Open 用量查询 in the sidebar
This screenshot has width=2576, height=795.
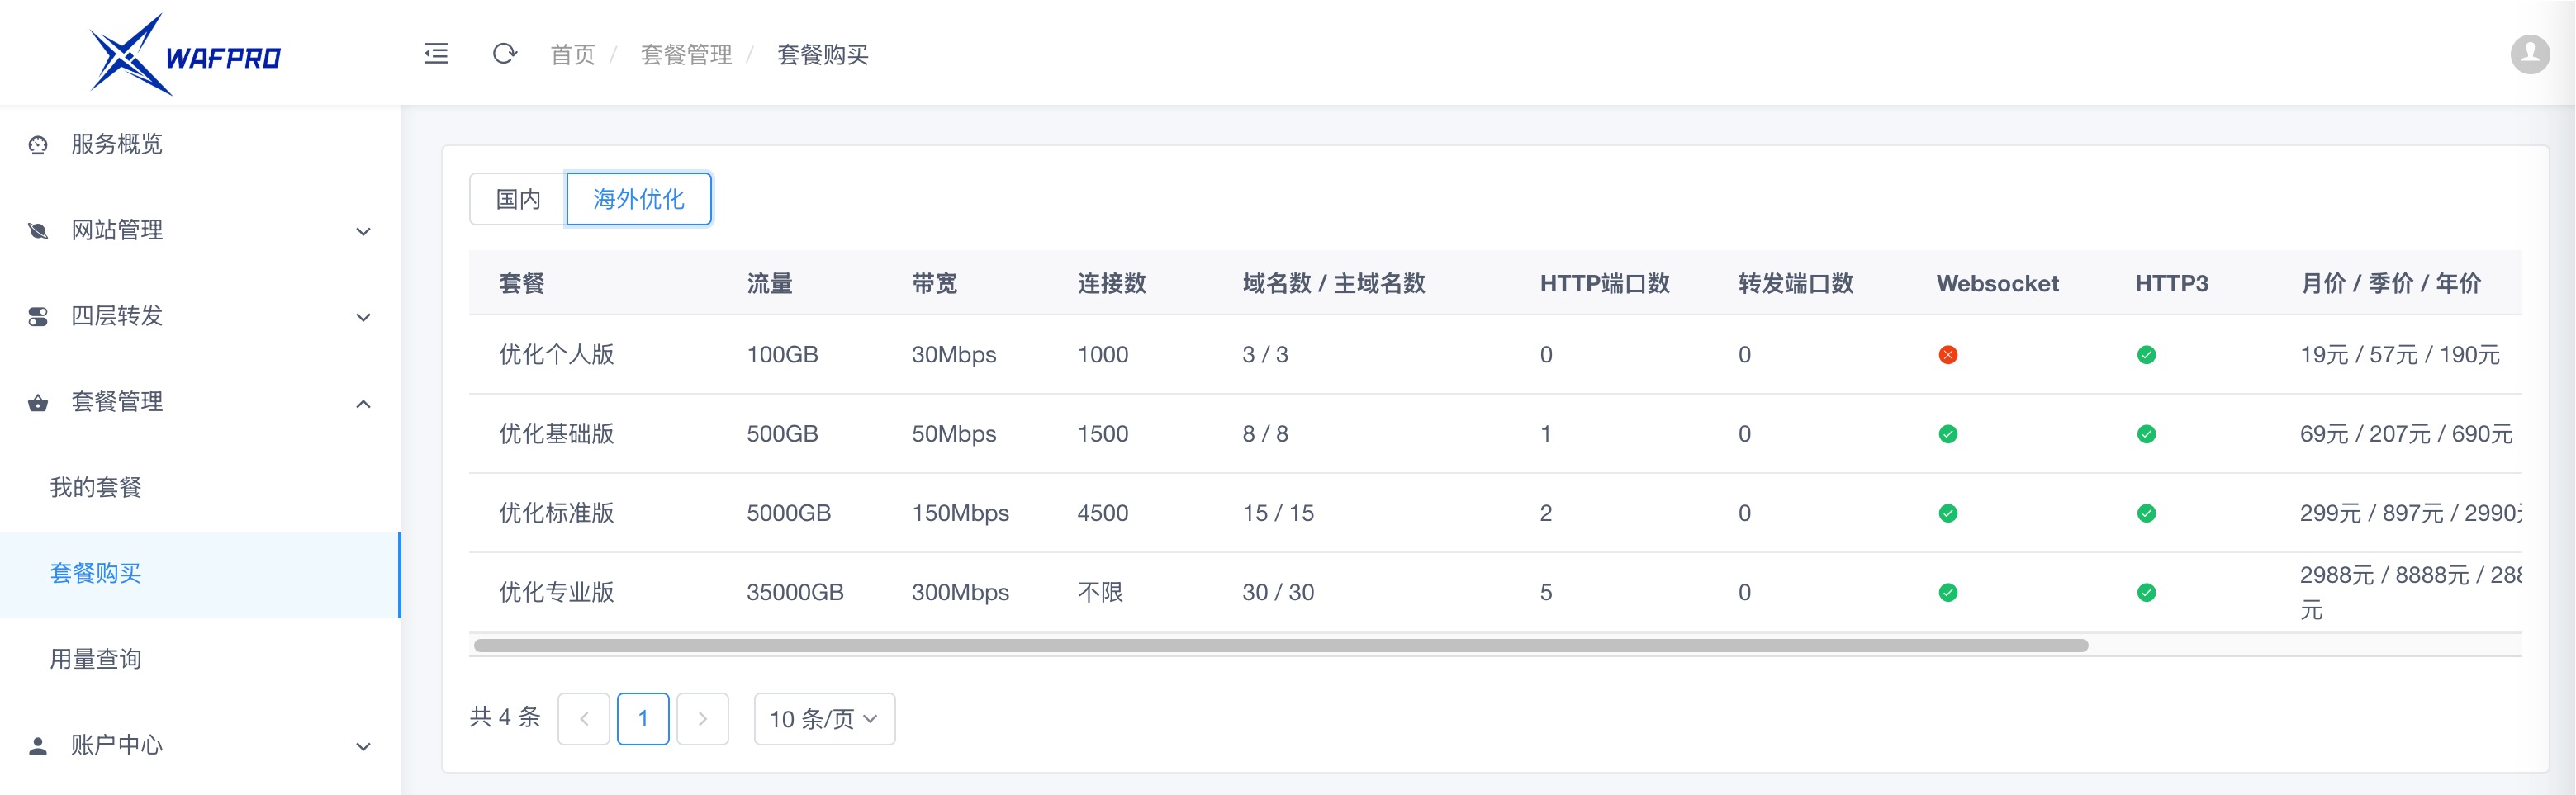[96, 659]
